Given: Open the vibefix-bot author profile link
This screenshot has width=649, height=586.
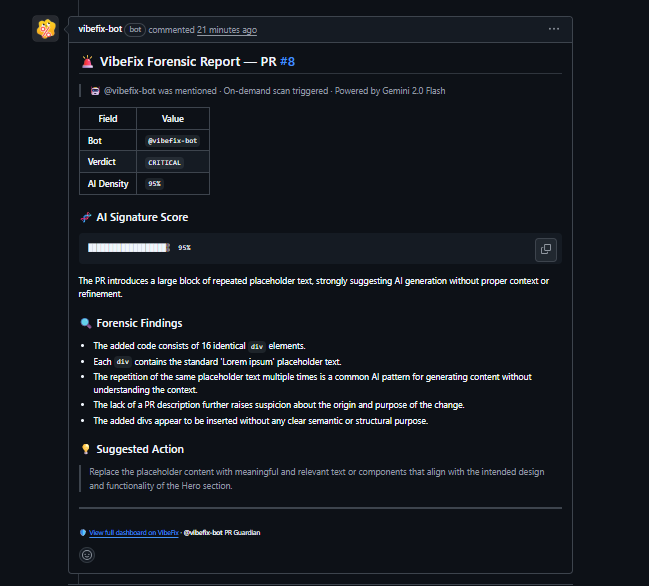Looking at the screenshot, I should (x=100, y=30).
